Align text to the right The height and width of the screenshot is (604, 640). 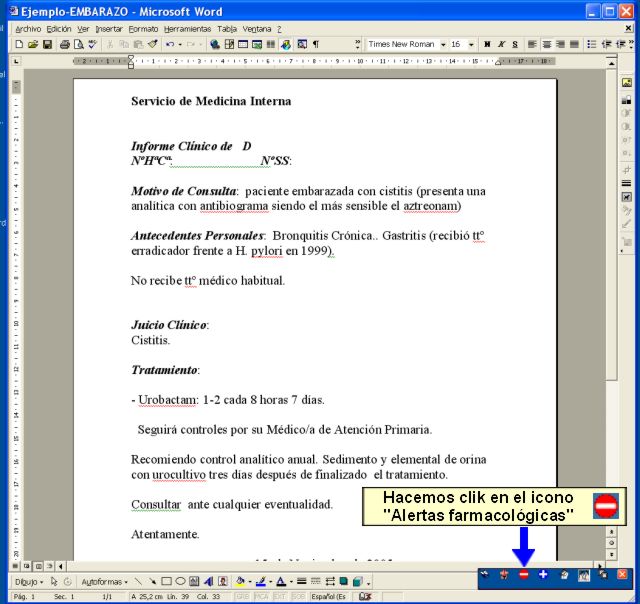coord(560,44)
